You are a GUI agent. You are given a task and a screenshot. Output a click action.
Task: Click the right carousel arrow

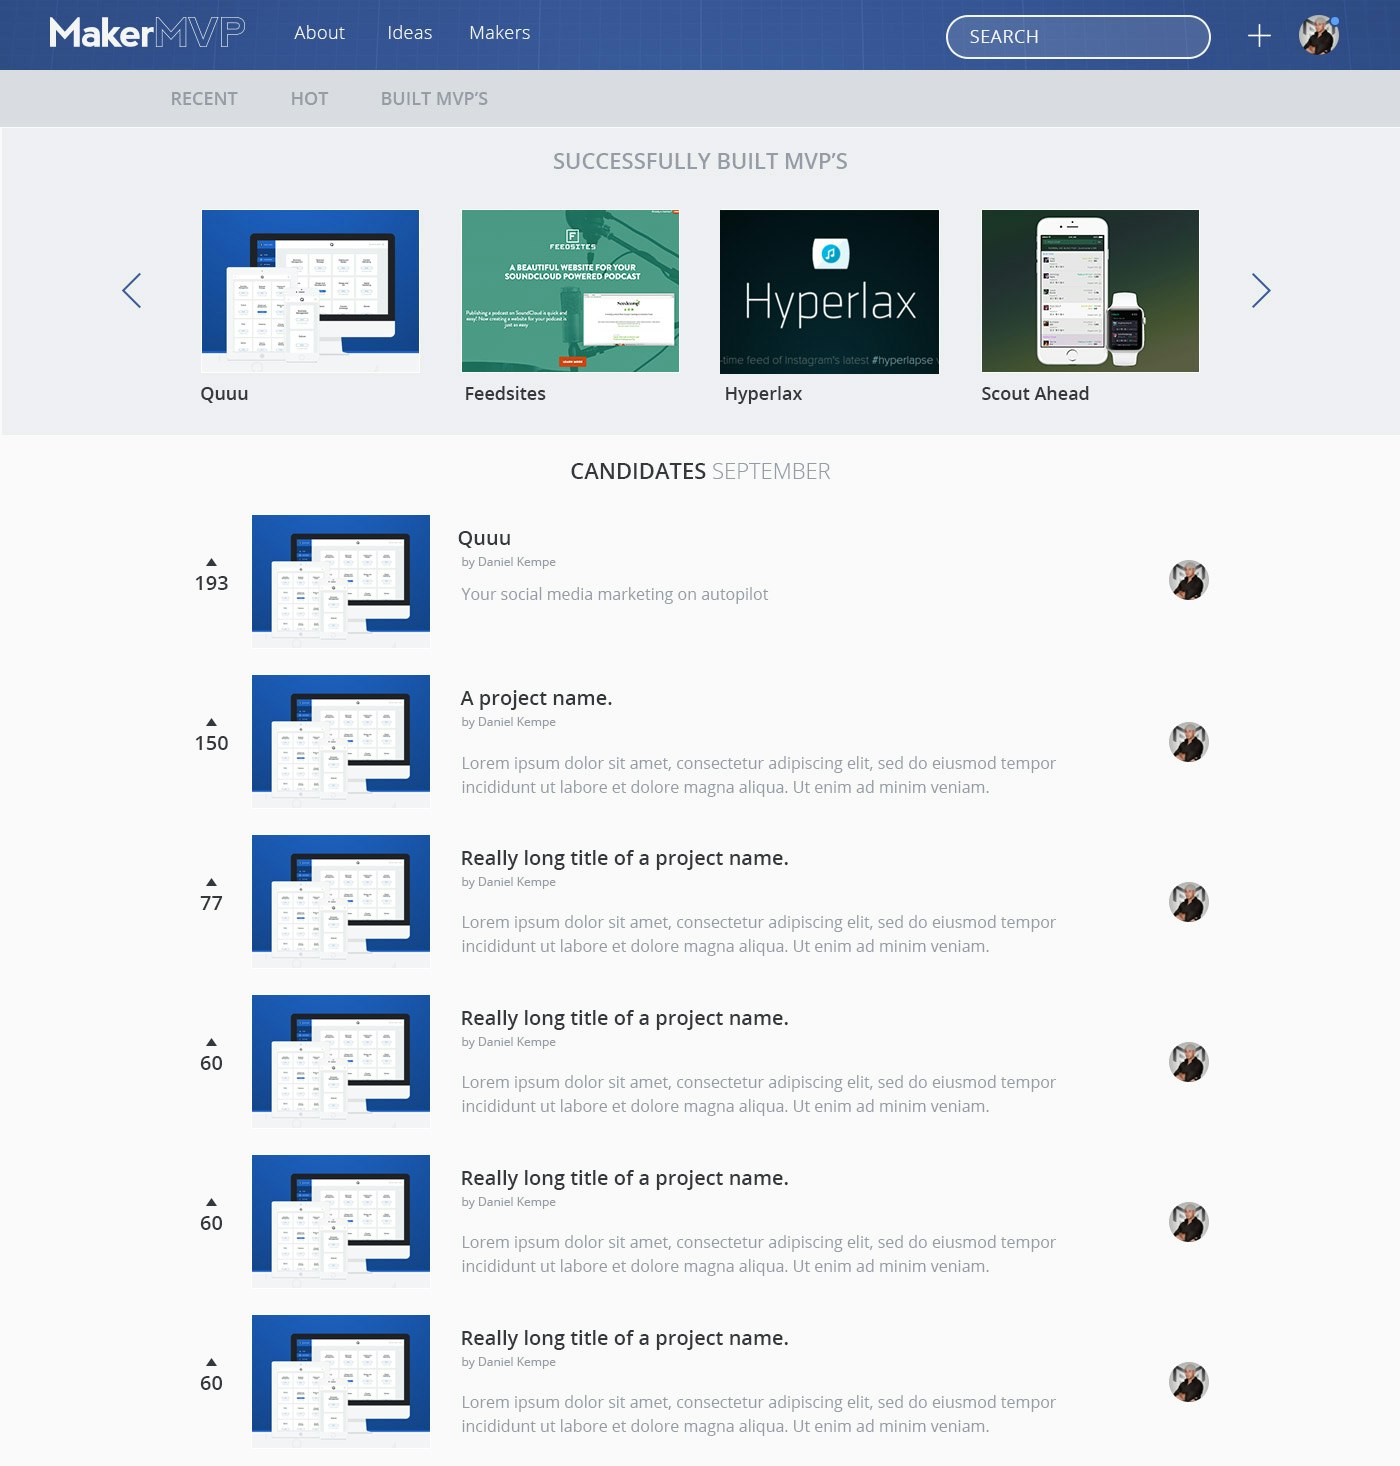(1262, 290)
